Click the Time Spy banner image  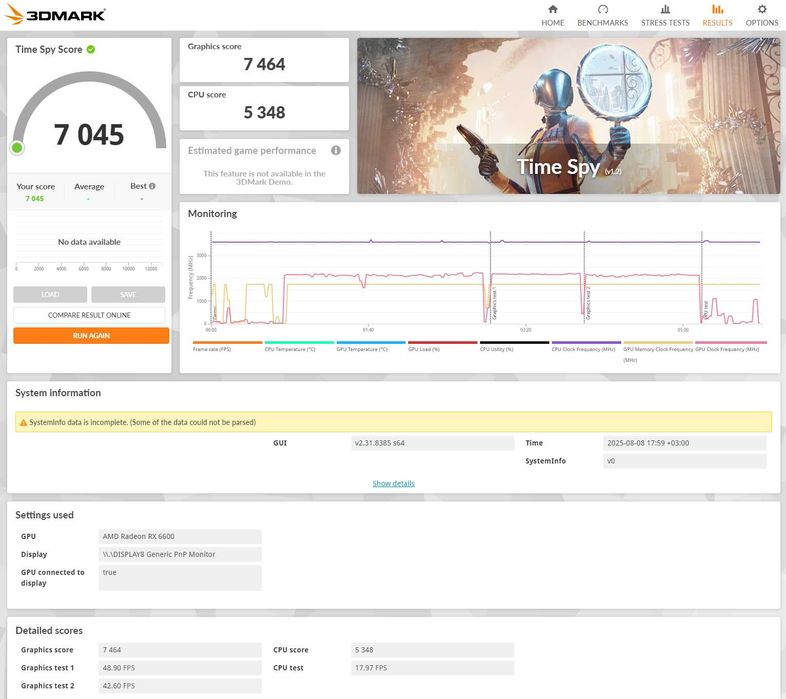(568, 116)
